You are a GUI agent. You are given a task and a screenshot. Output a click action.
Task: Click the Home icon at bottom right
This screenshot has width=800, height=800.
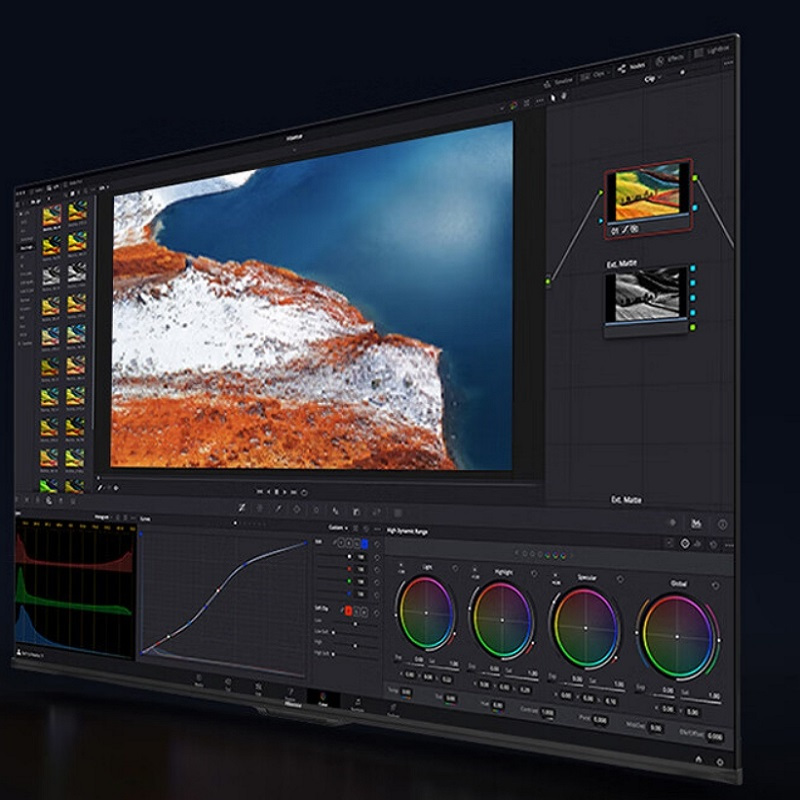click(x=698, y=759)
